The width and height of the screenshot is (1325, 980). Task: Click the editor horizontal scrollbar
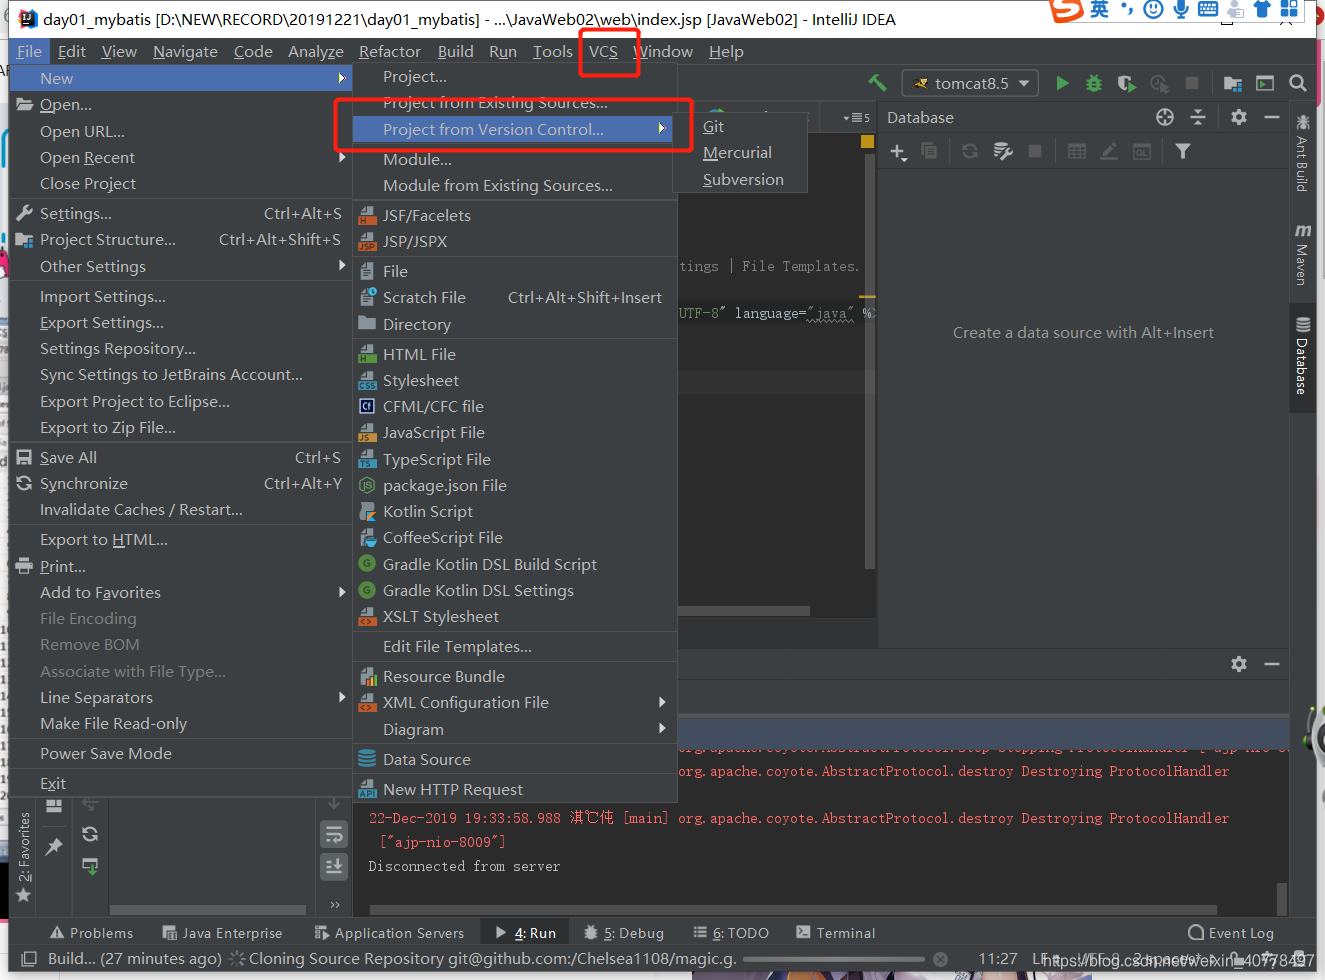[744, 610]
